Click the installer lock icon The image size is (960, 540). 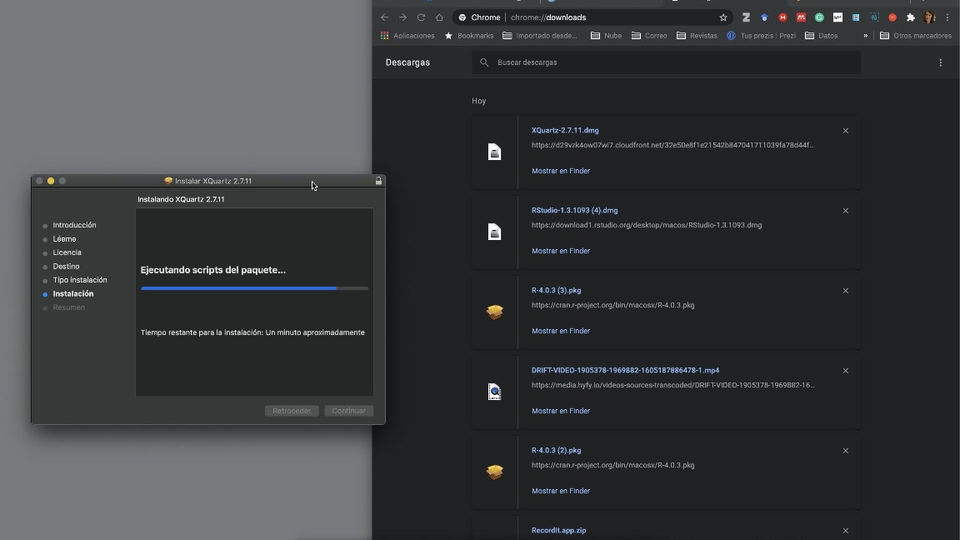tap(378, 181)
